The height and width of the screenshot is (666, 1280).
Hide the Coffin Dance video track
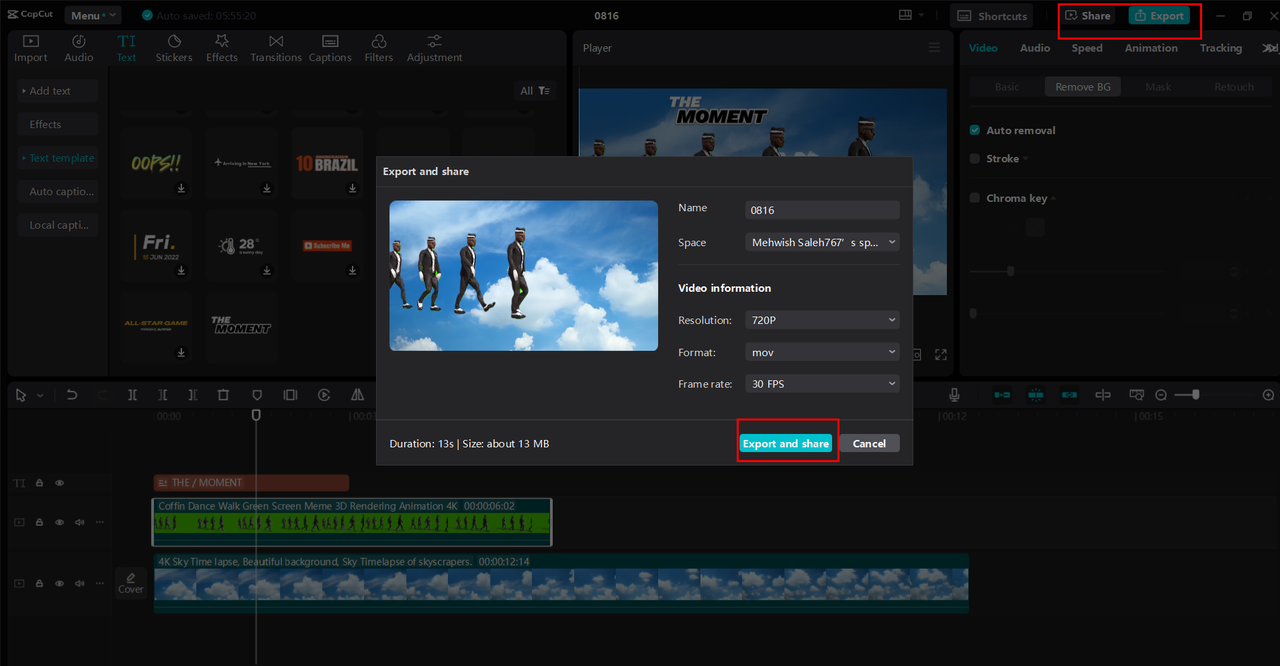click(59, 522)
